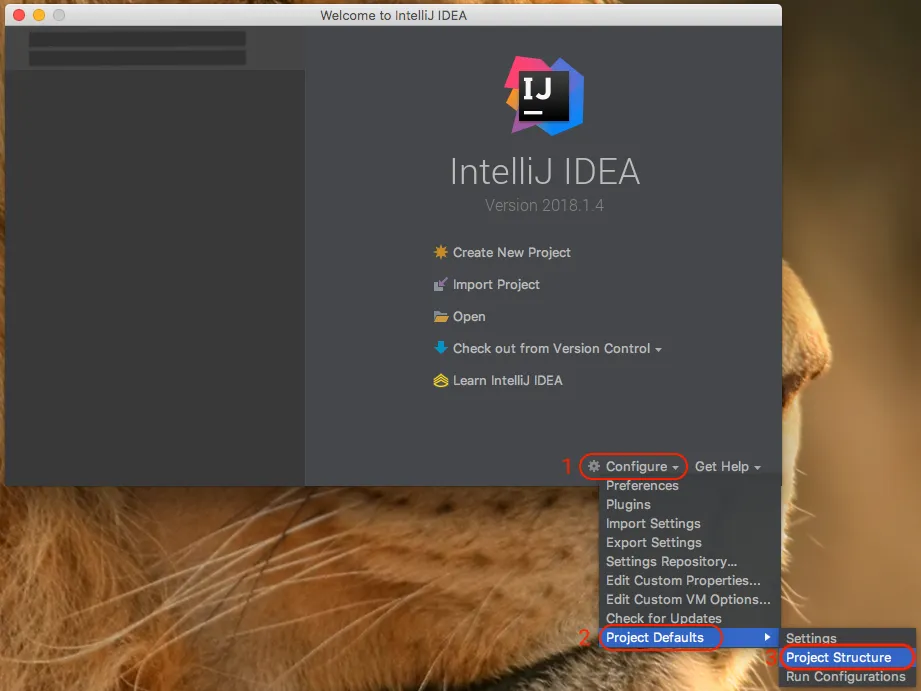Choose Run Configurations submenu item
This screenshot has width=921, height=691.
click(846, 676)
